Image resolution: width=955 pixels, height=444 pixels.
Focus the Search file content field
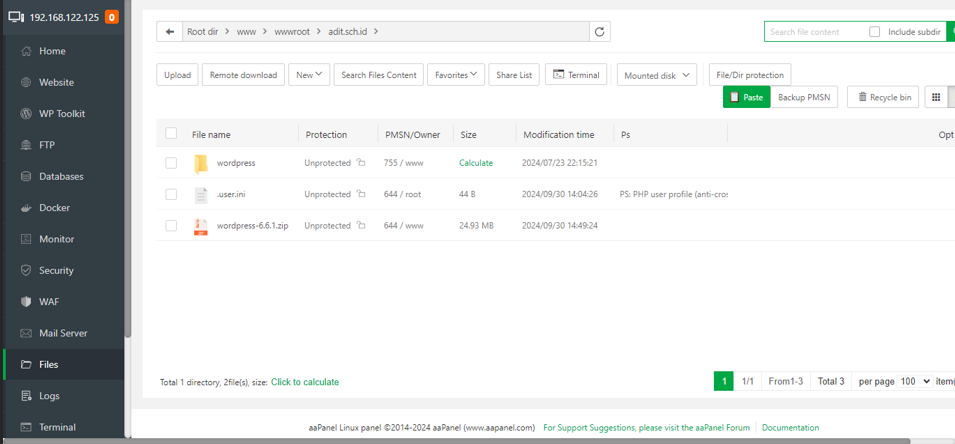point(815,32)
